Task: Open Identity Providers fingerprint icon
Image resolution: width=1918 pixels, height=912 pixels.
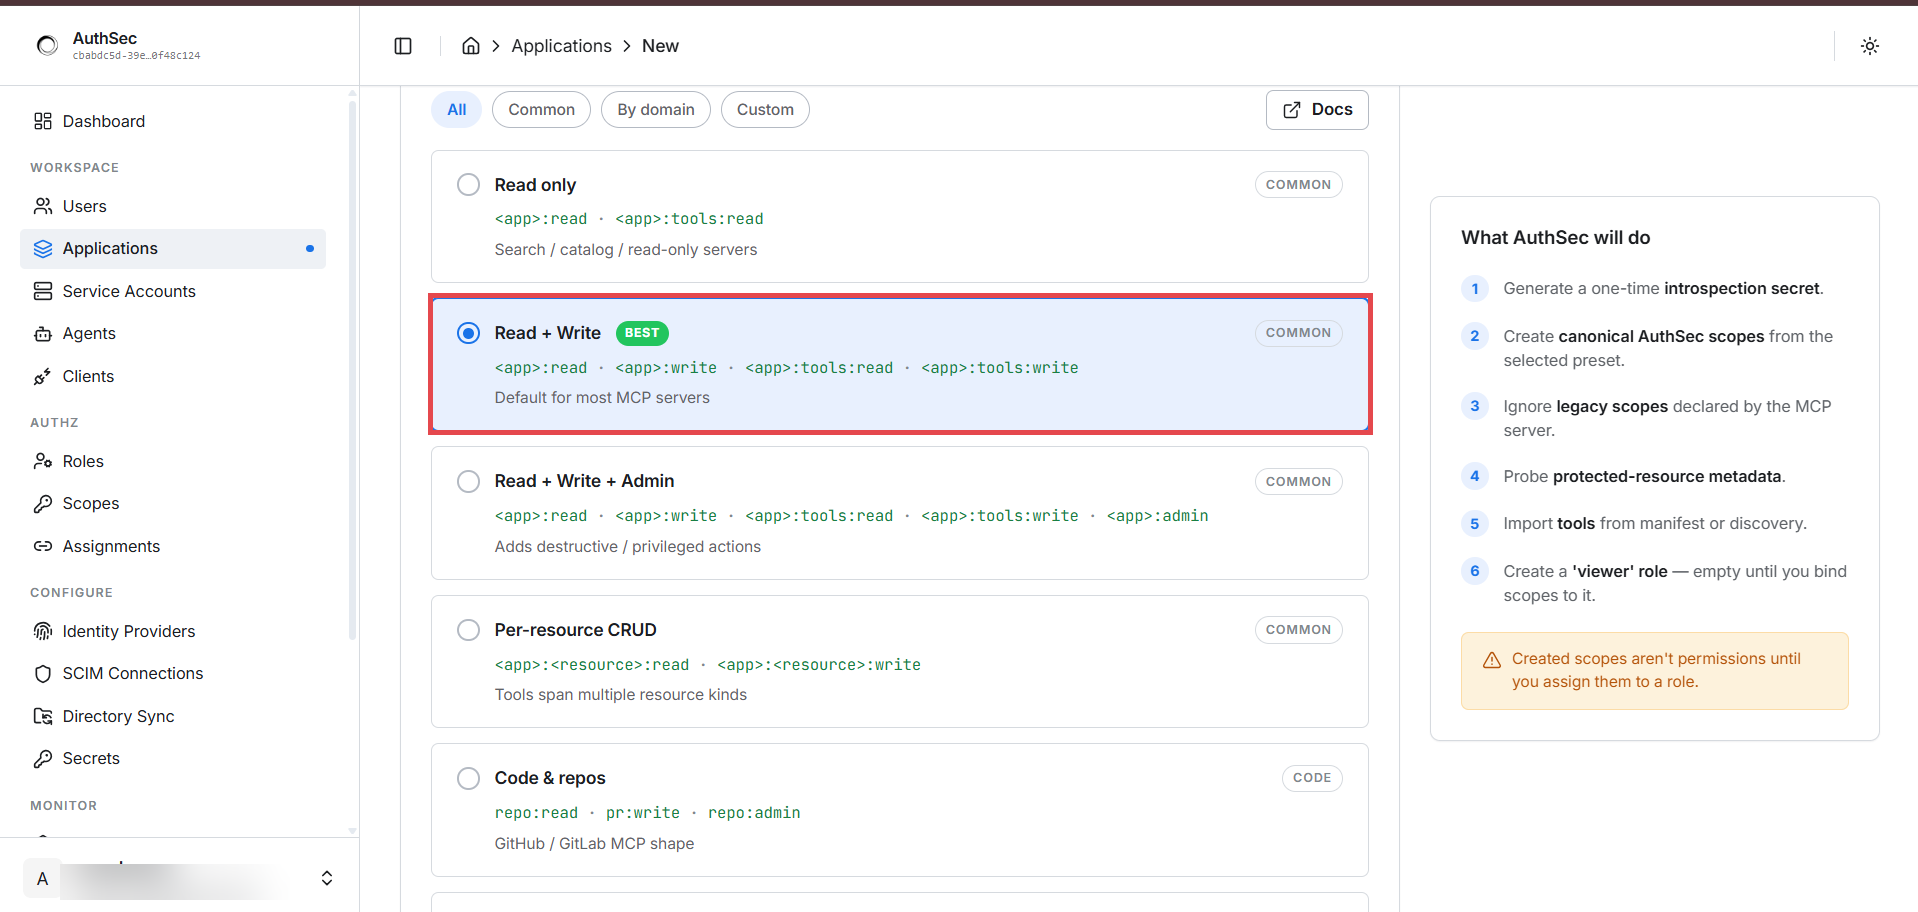Action: tap(43, 631)
